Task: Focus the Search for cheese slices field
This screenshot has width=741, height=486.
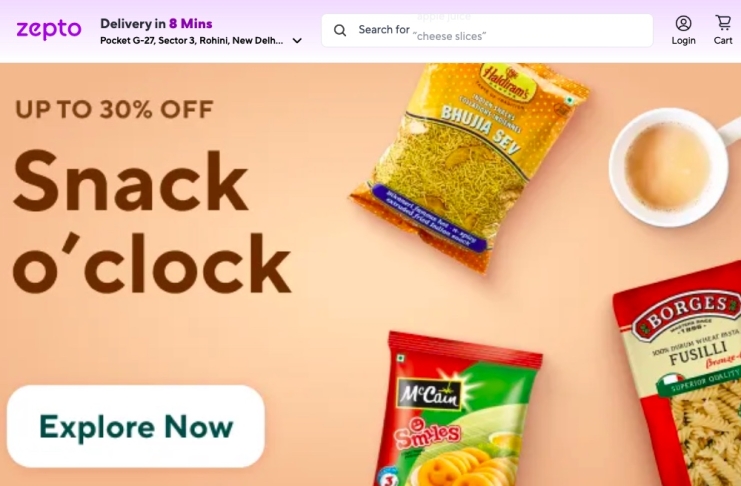Action: point(487,30)
